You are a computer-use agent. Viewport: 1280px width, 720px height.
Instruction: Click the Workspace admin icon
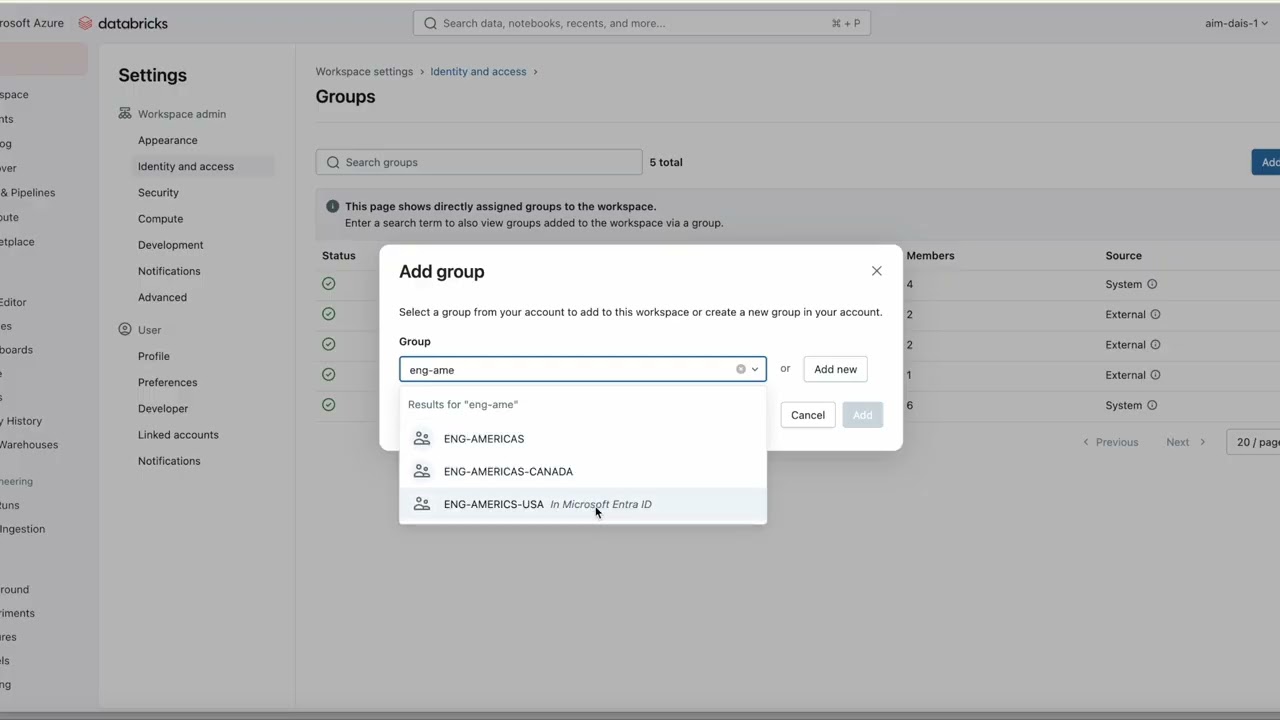[125, 114]
